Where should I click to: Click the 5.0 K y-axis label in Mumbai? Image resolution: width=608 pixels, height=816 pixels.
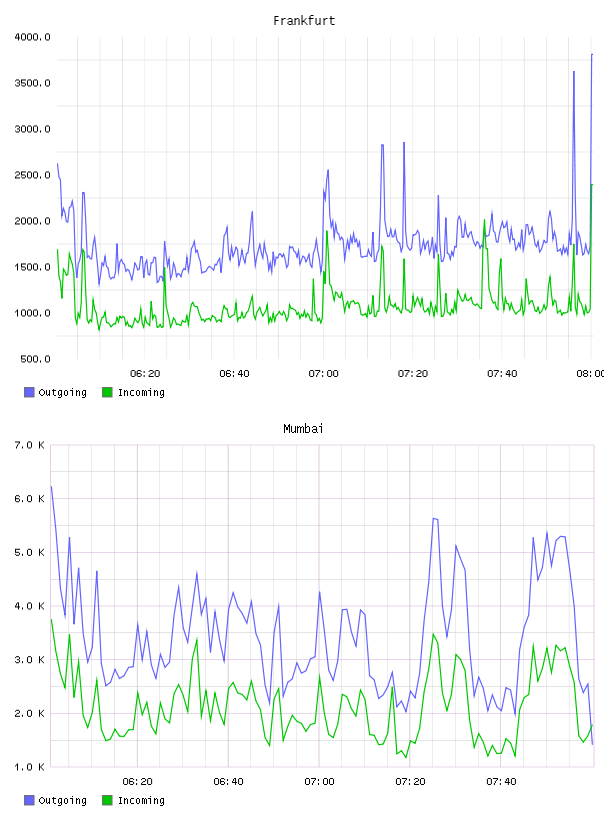(x=29, y=552)
